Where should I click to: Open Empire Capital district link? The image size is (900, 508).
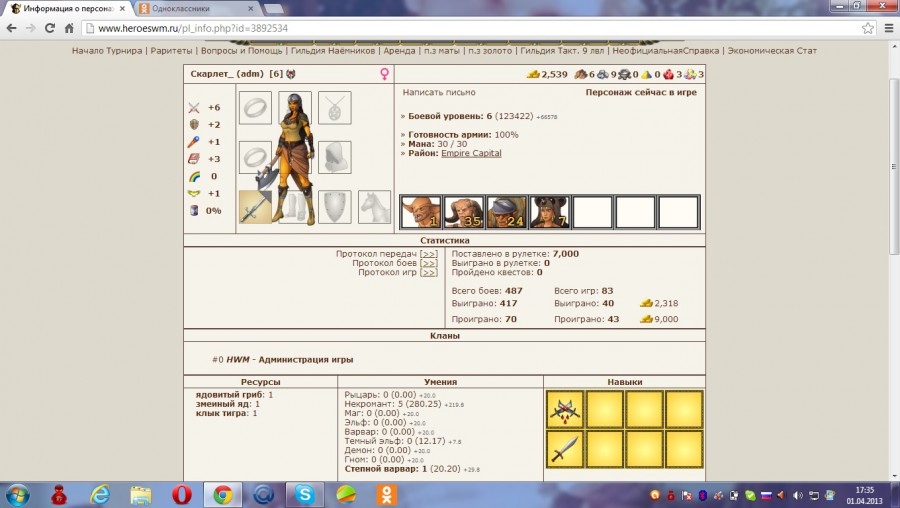(471, 153)
